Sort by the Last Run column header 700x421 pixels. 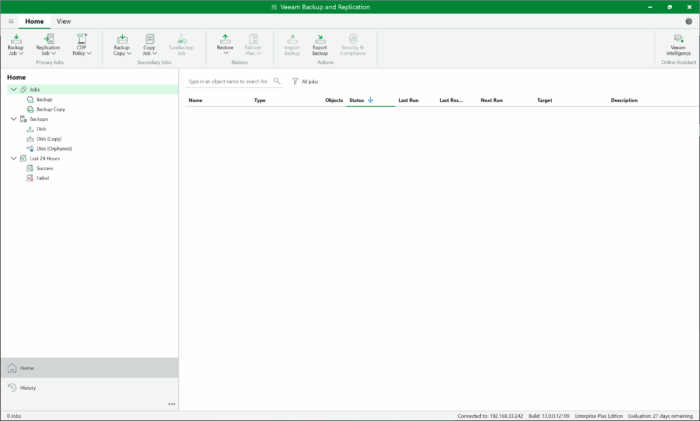coord(408,100)
